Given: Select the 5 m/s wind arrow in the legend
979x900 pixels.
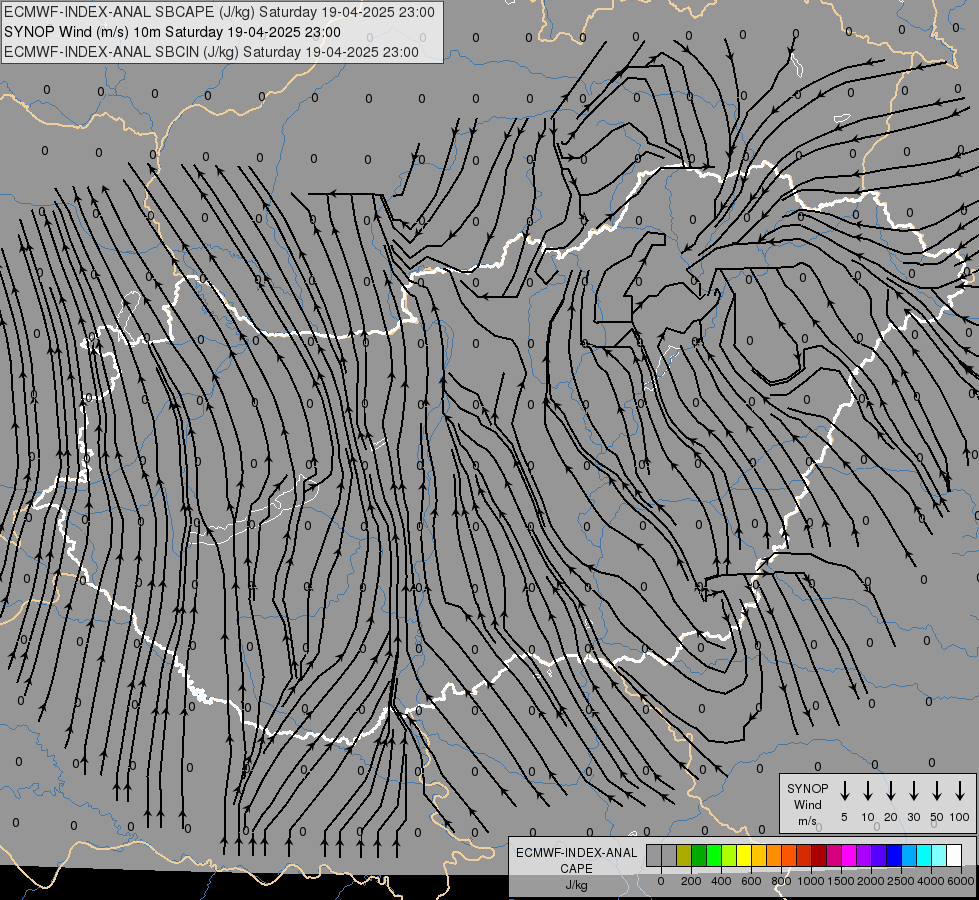Looking at the screenshot, I should tap(844, 791).
